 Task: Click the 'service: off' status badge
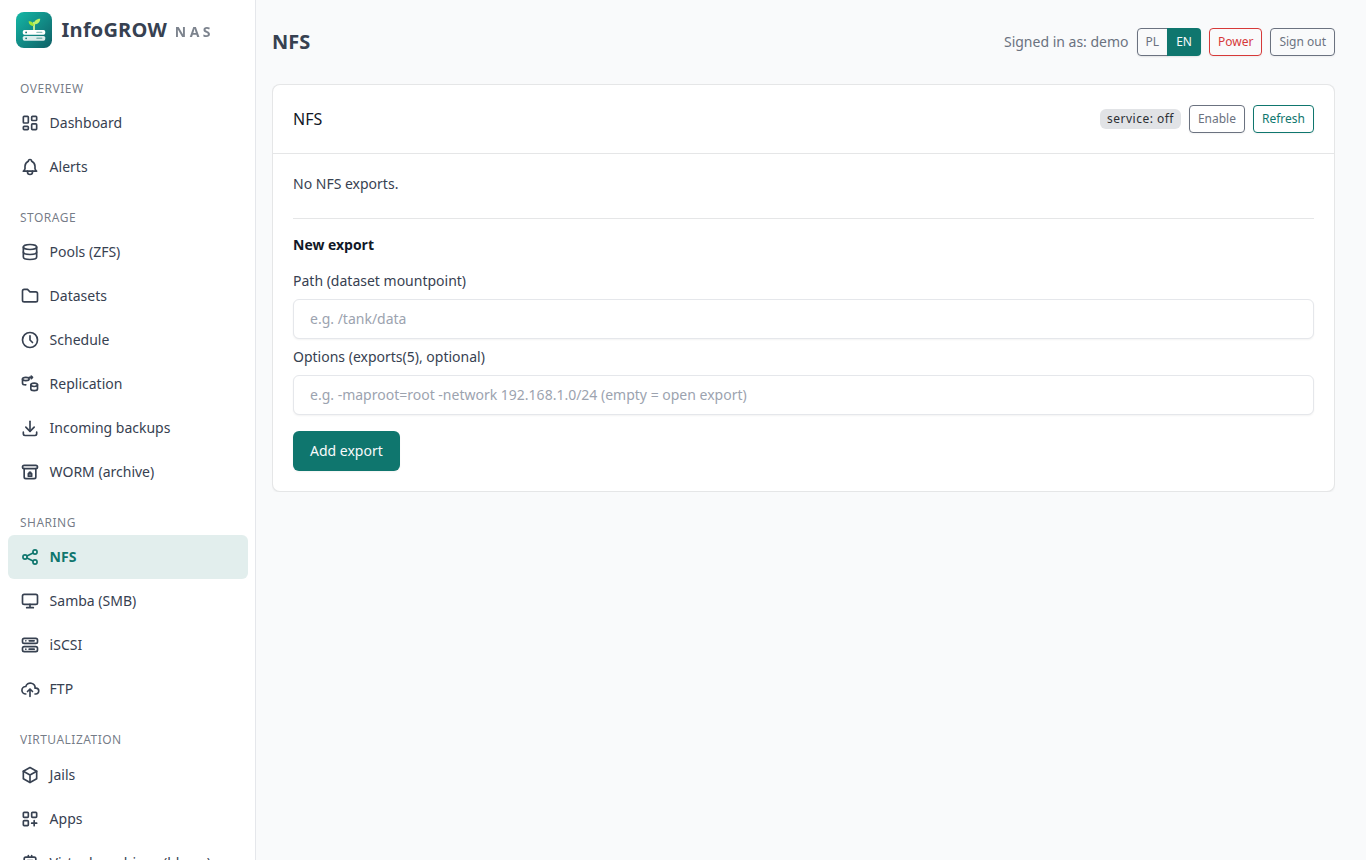pos(1140,119)
